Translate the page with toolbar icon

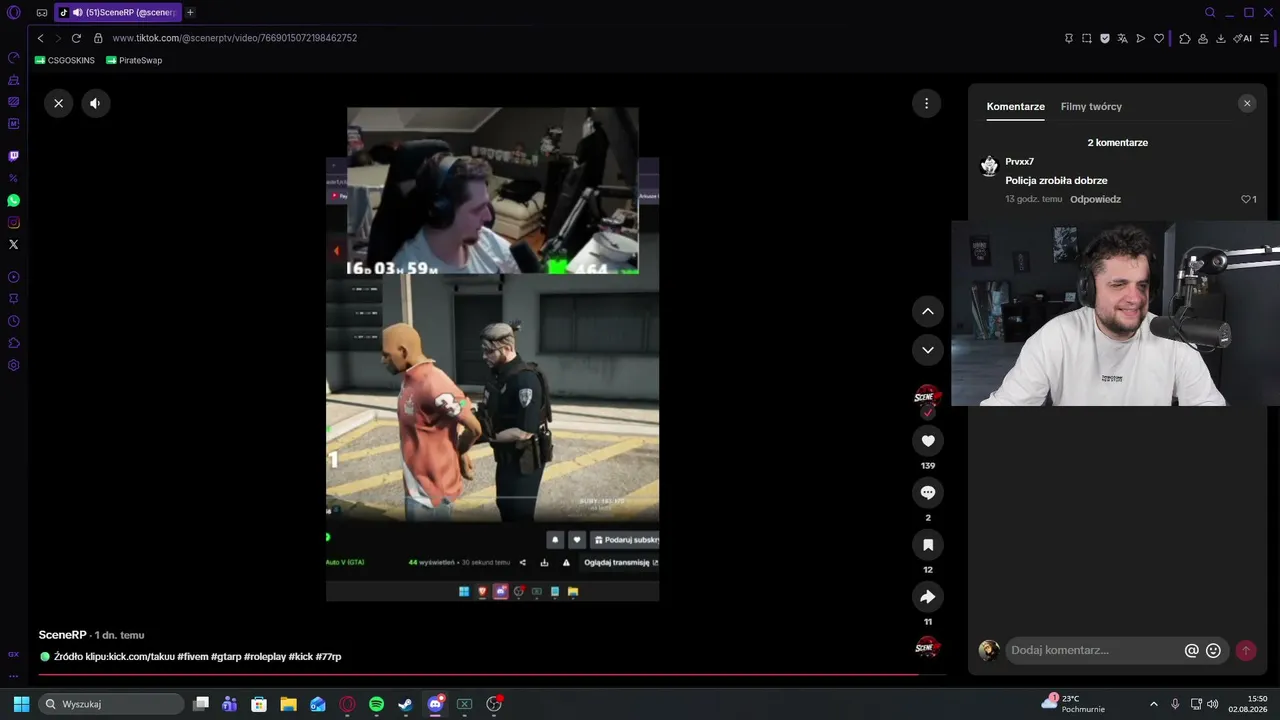[x=1123, y=38]
